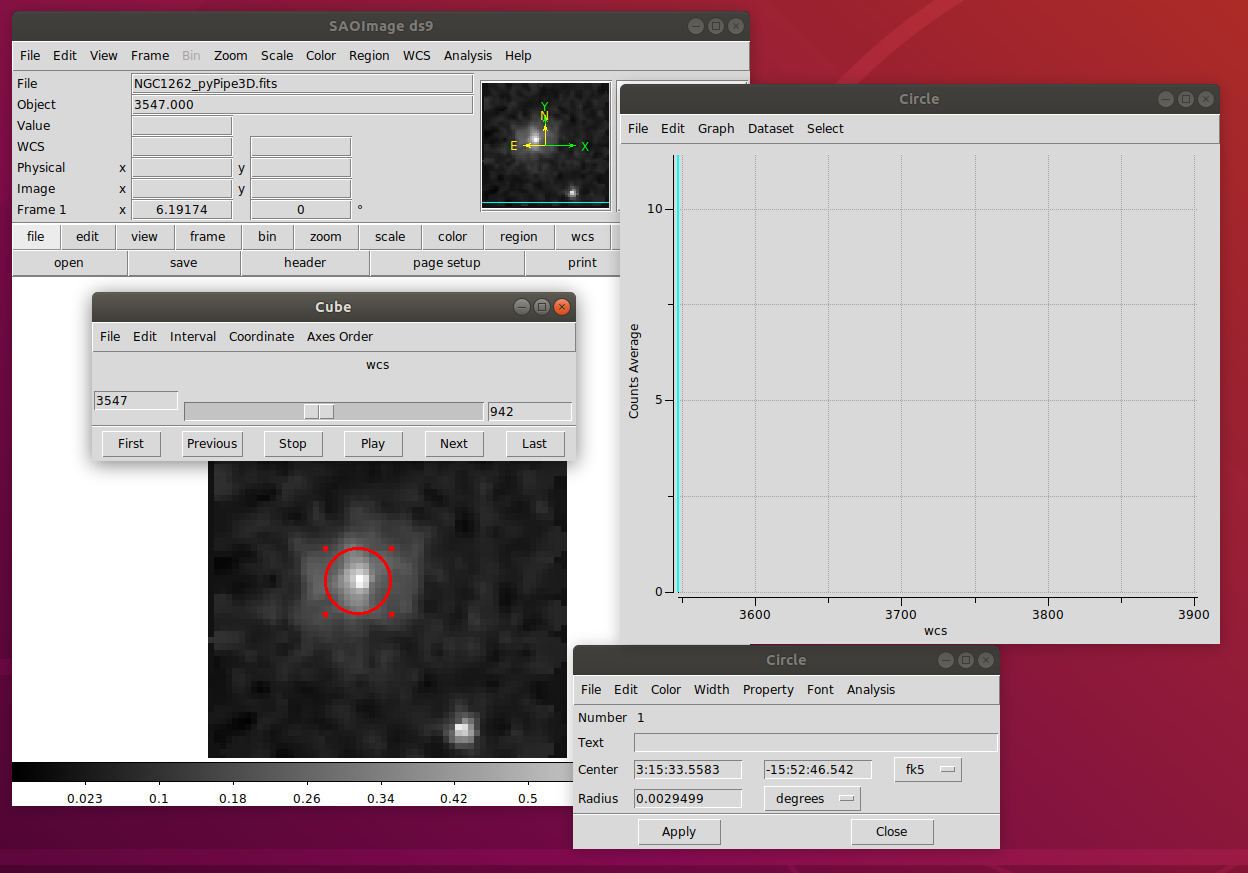Go to Previous slice in Cube dialog

pos(212,444)
